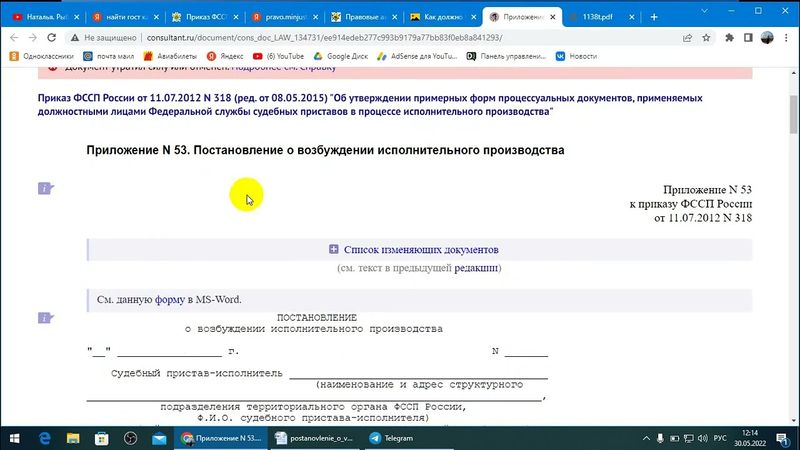Select the heading 'Приложение N 53. Постановление о возбуждении'
This screenshot has height=450, width=800.
coord(325,150)
